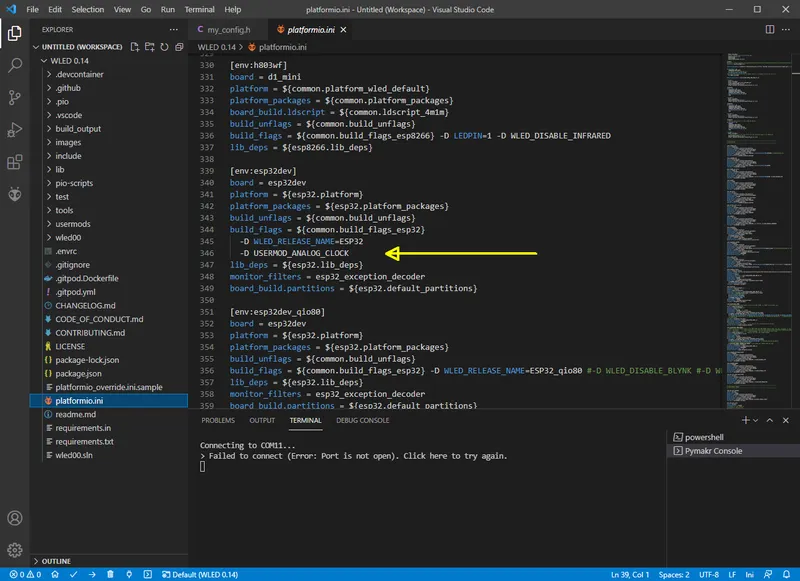Close the platformio.ini editor tab

[x=343, y=30]
